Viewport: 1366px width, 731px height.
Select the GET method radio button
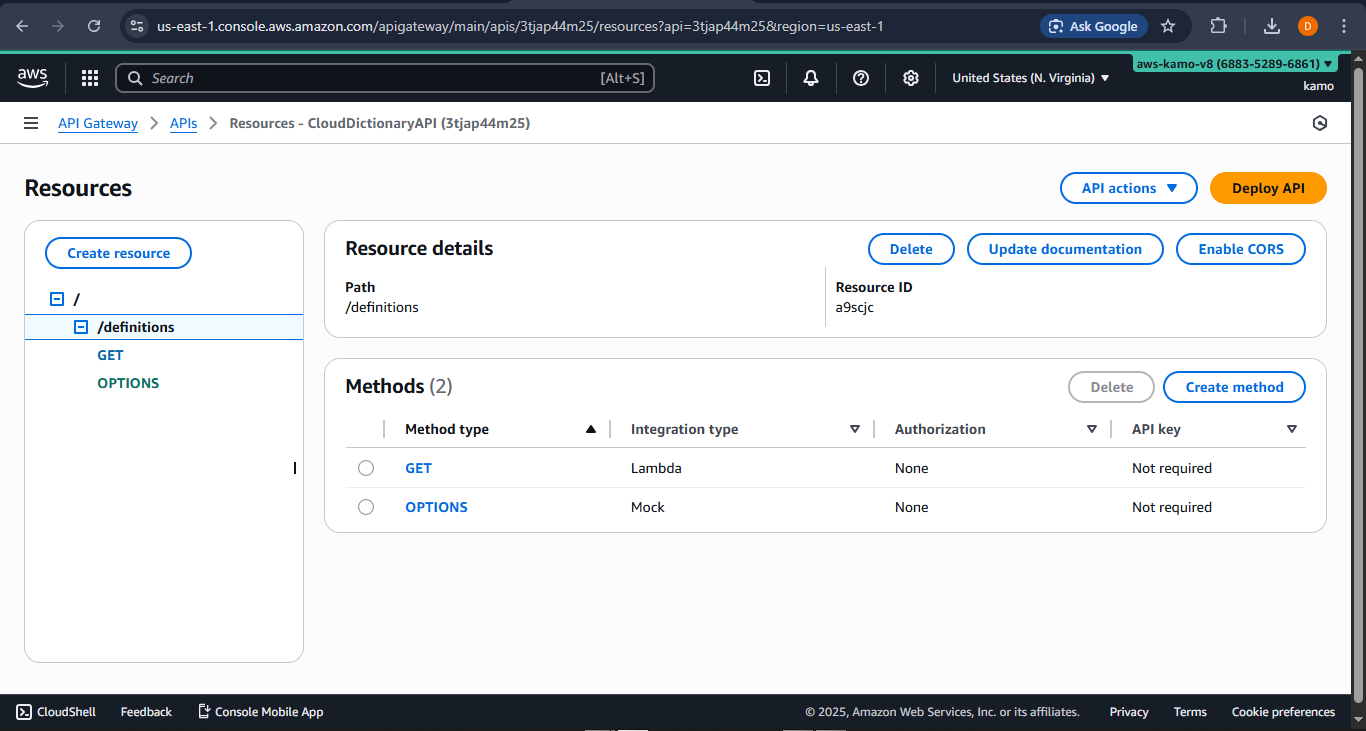click(x=366, y=467)
